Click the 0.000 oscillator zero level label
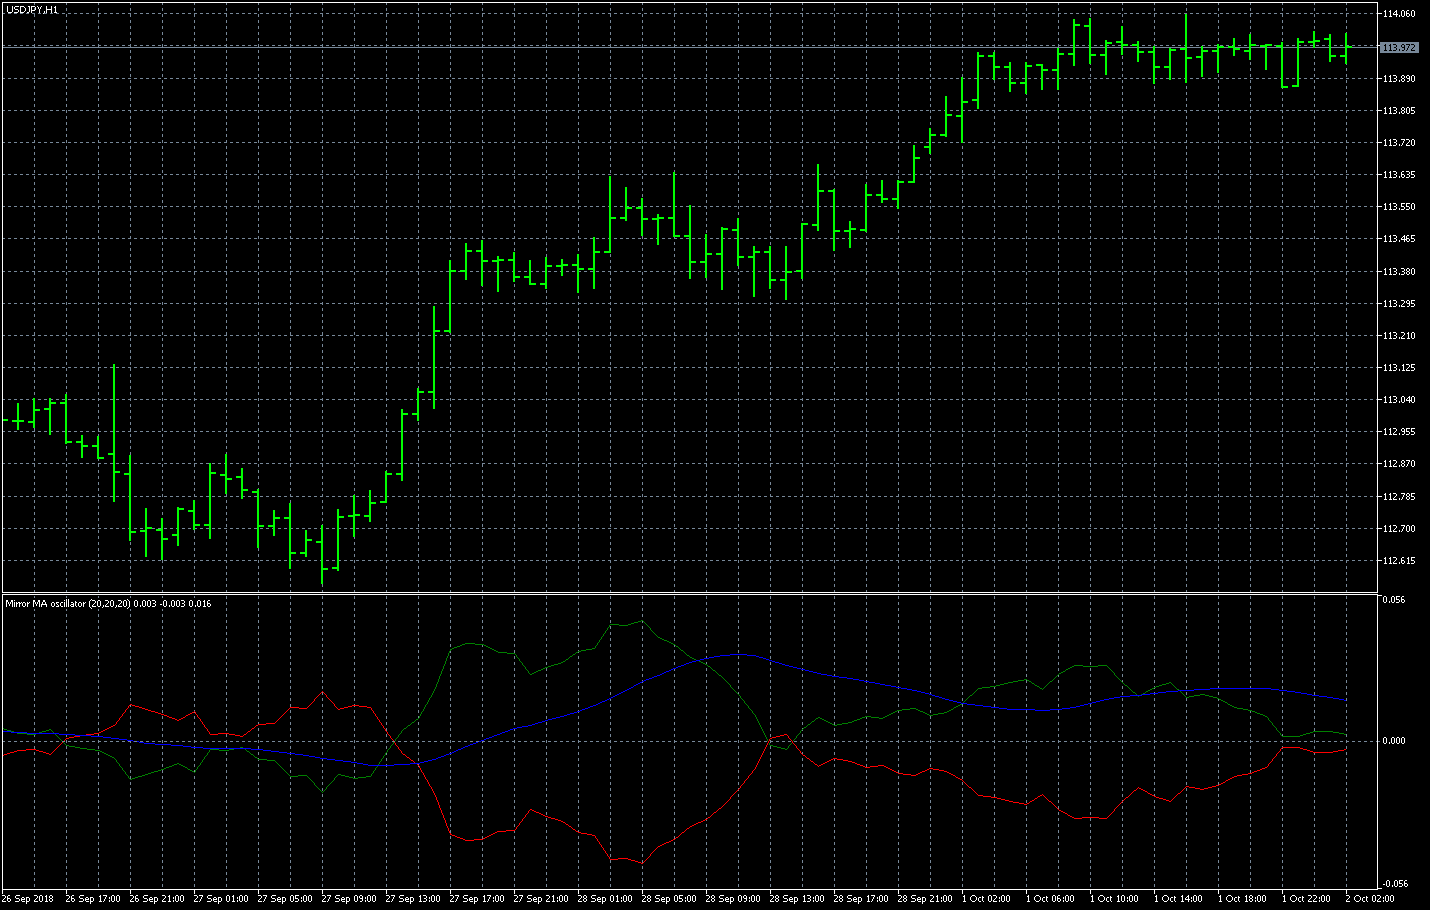 [x=1393, y=741]
